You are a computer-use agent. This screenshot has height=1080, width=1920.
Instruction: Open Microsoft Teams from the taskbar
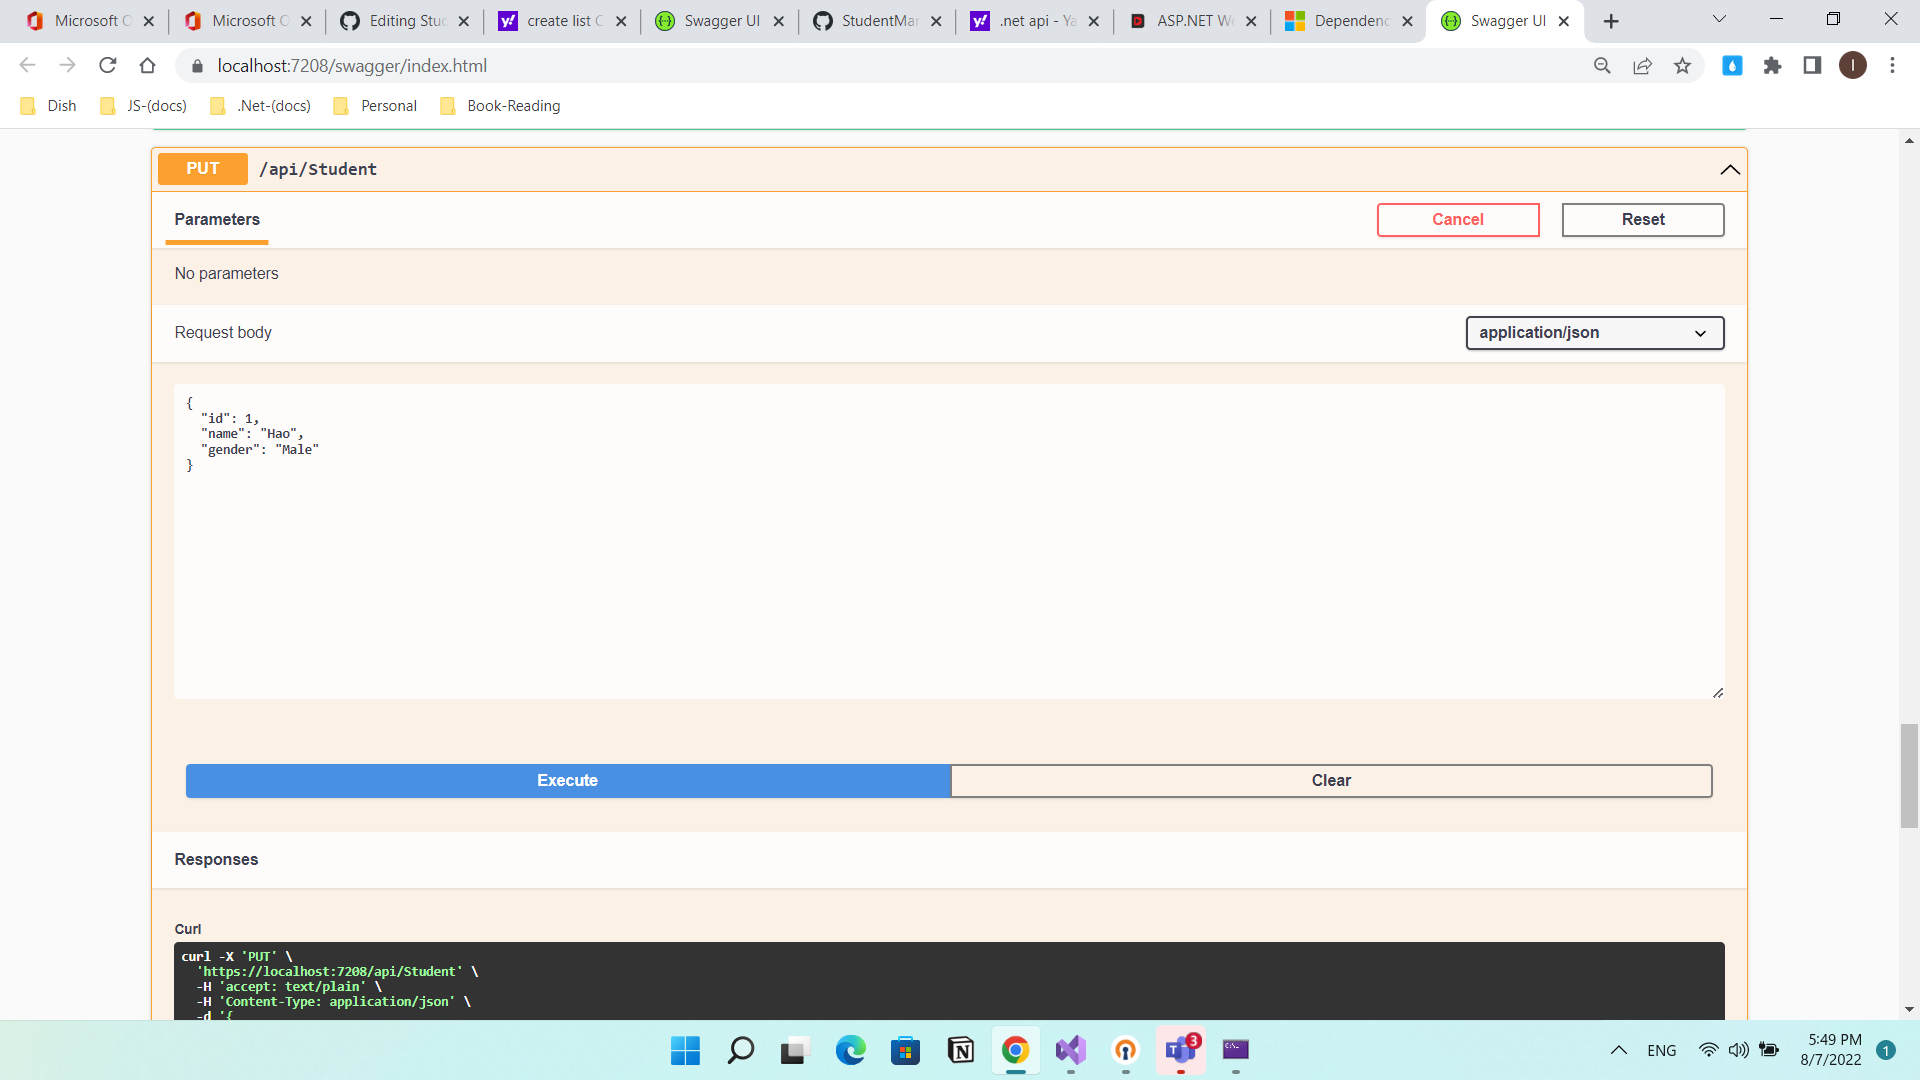(1179, 1051)
